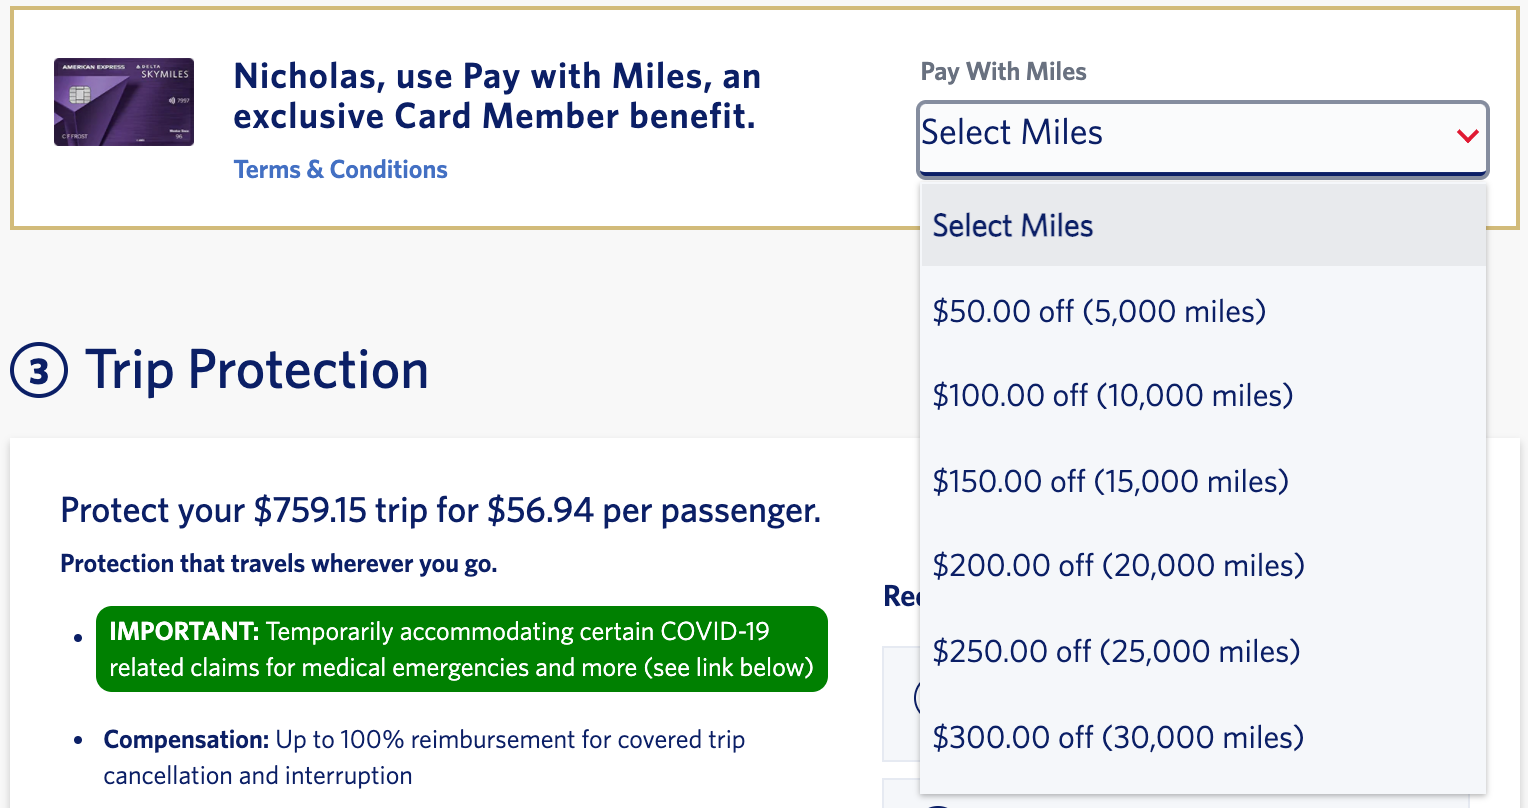Click the cut-off 'Rec' heading beside the list
The width and height of the screenshot is (1528, 808).
pos(900,597)
